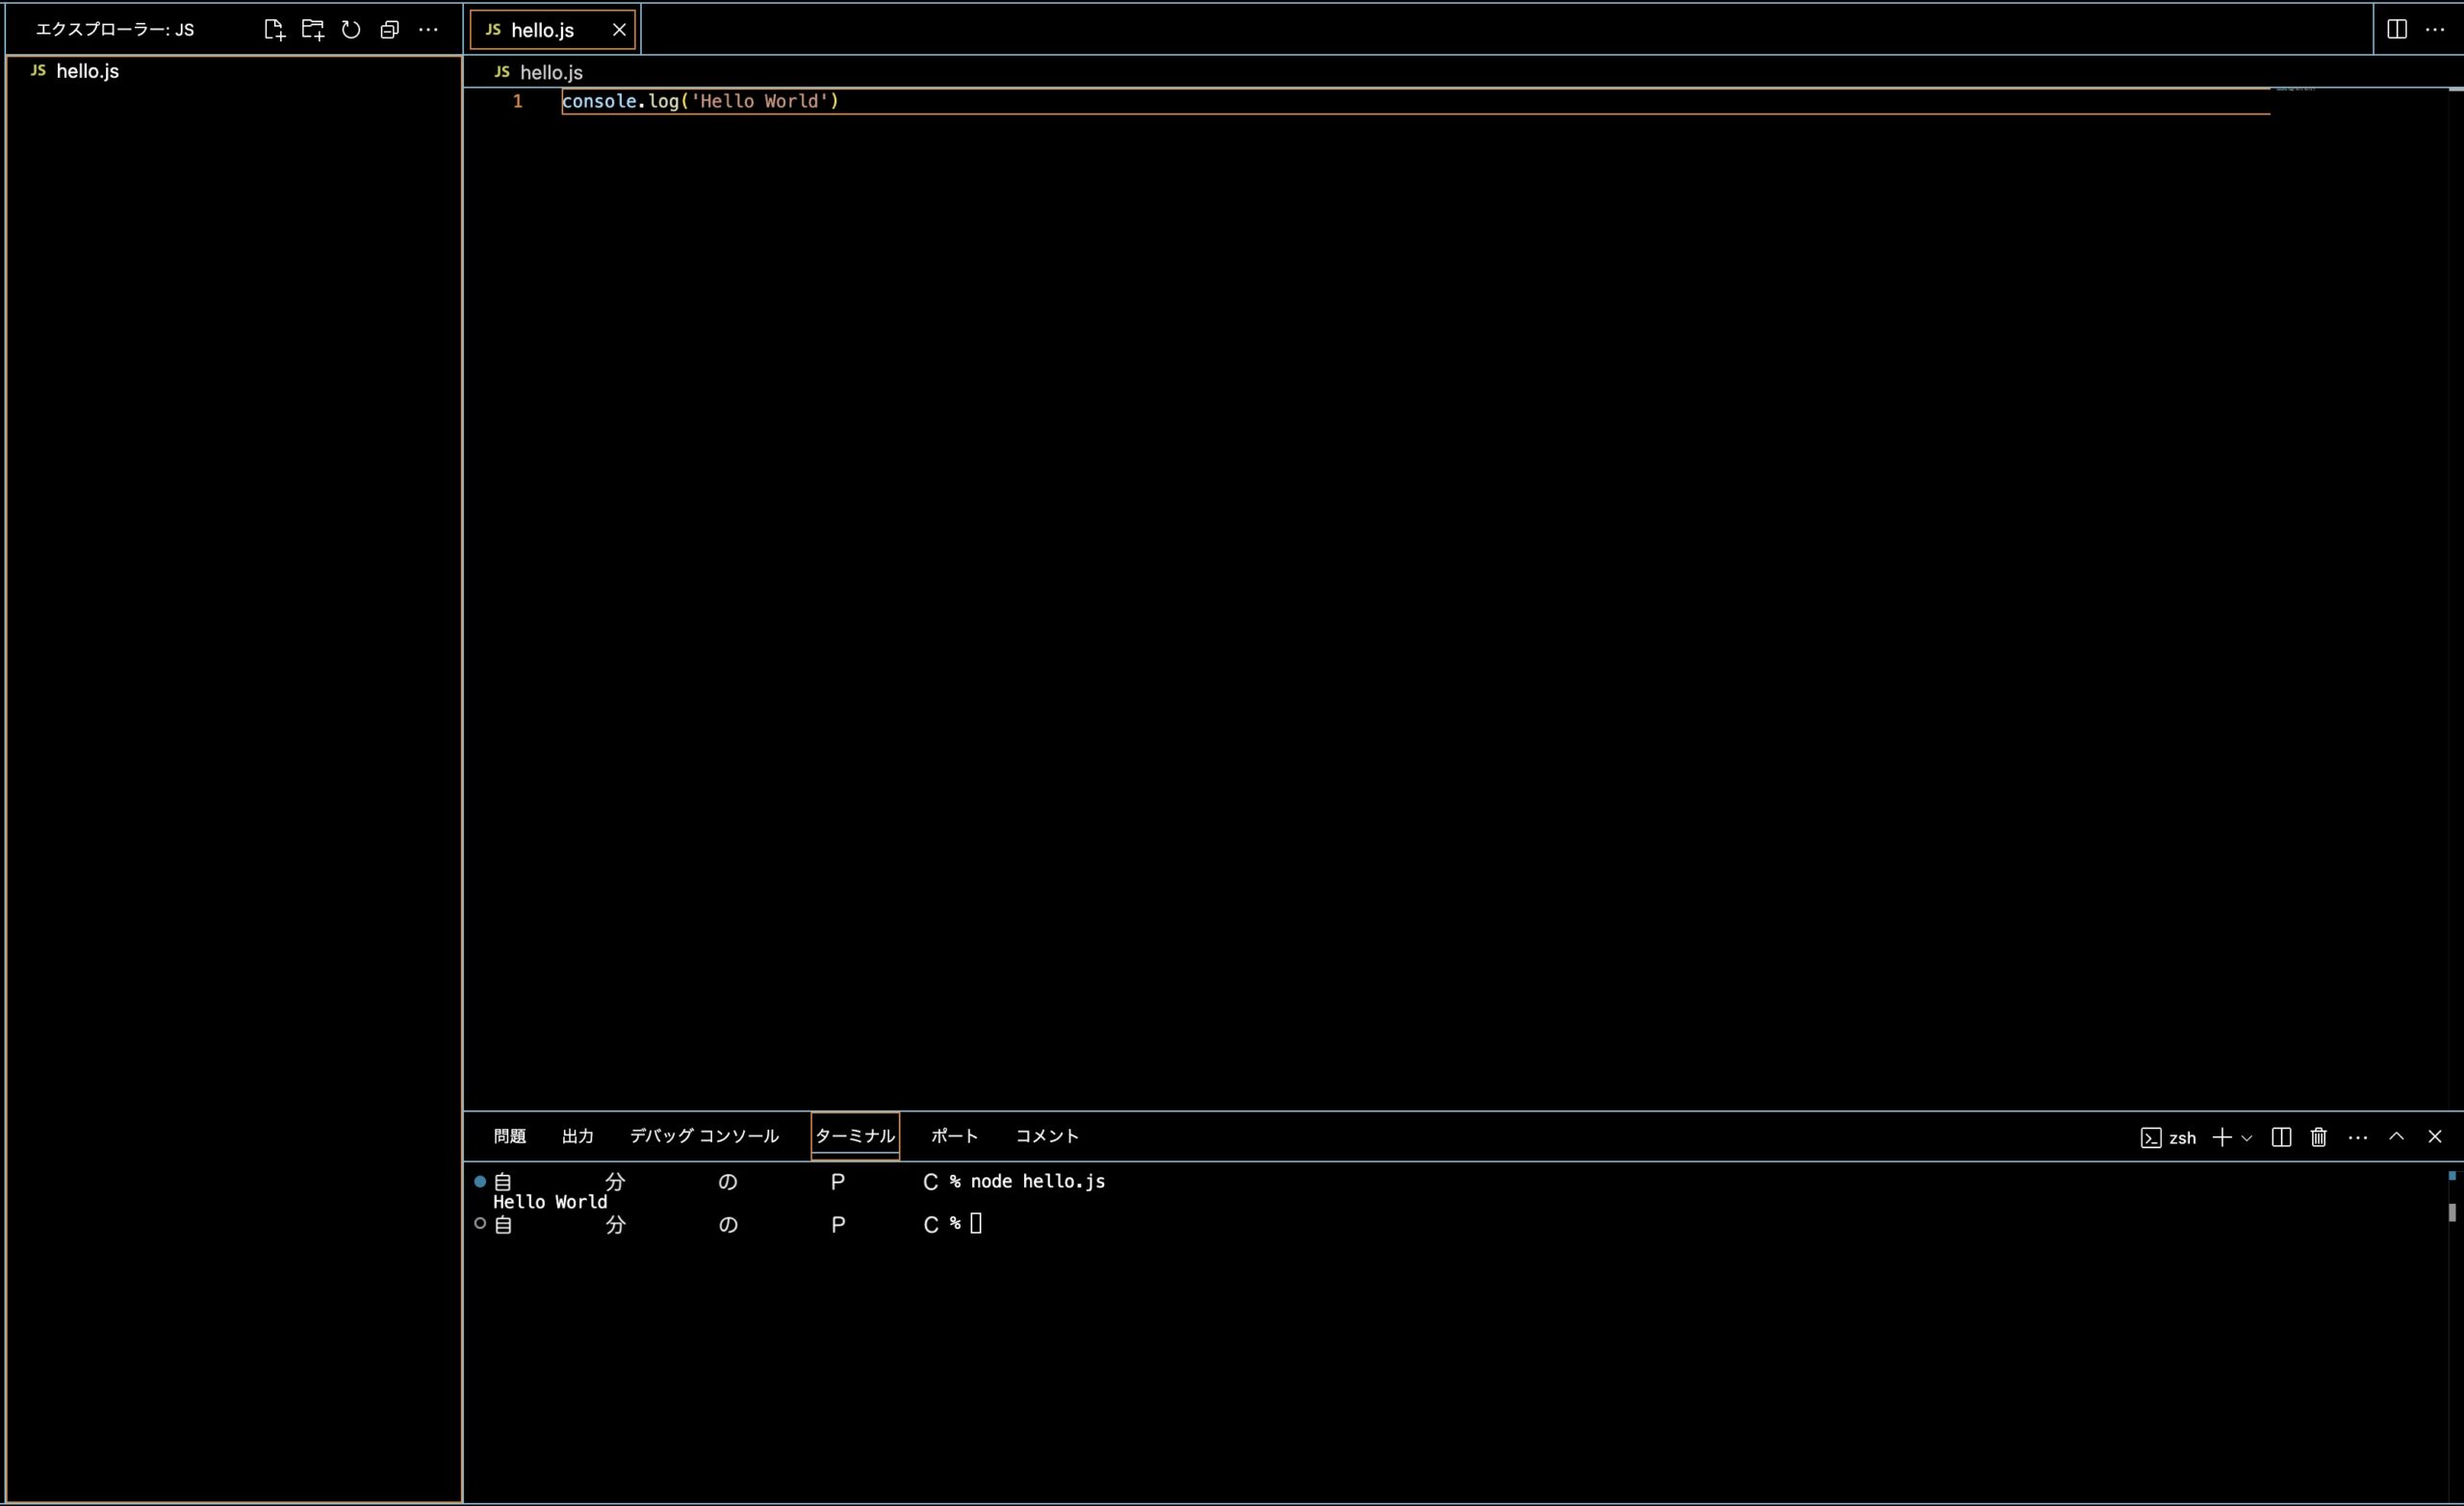Screen dimensions: 2464x1506
Task: Add a new terminal with plus icon
Action: tap(2222, 1137)
